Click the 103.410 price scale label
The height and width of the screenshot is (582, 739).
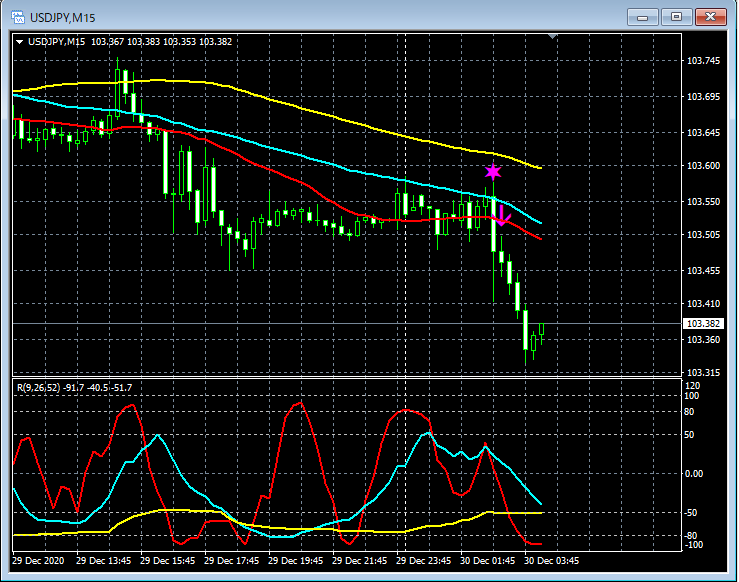[703, 303]
